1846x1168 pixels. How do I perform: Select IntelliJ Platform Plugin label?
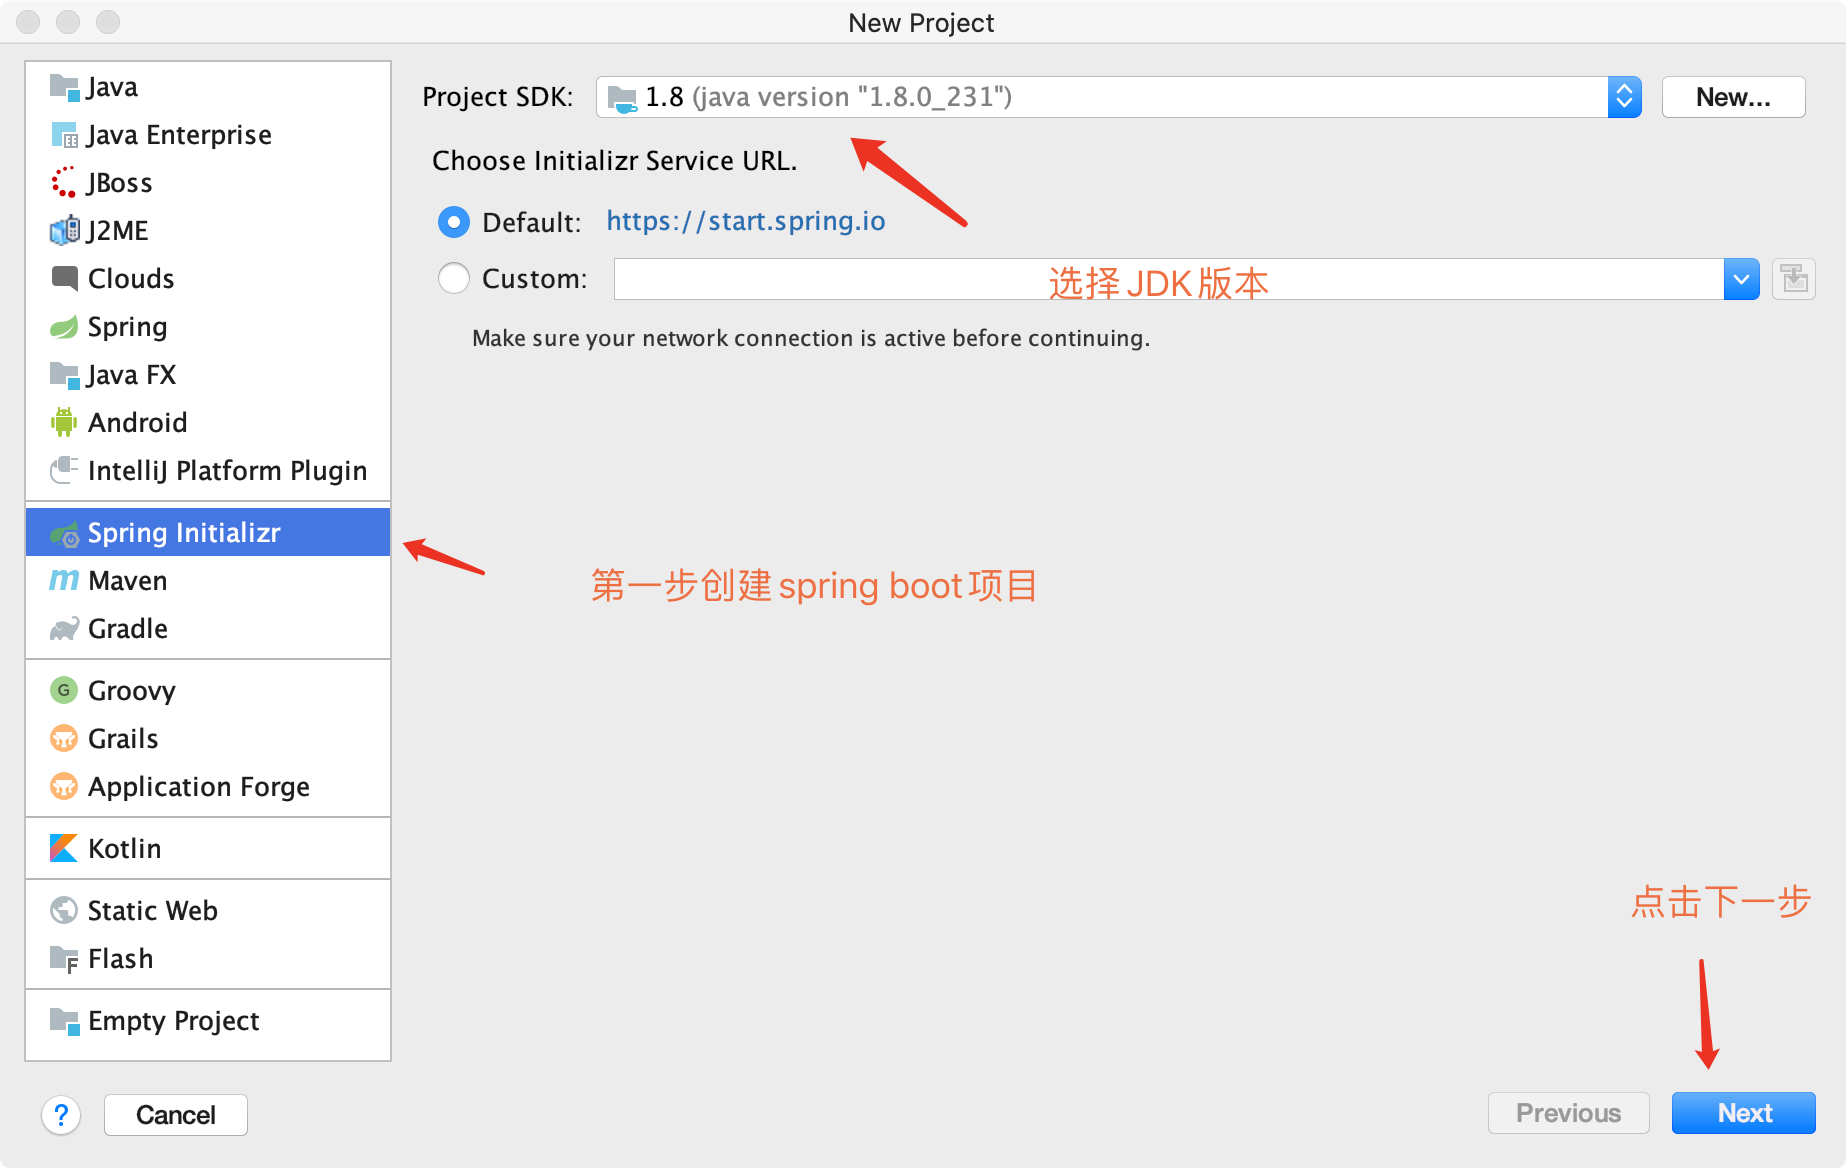227,471
